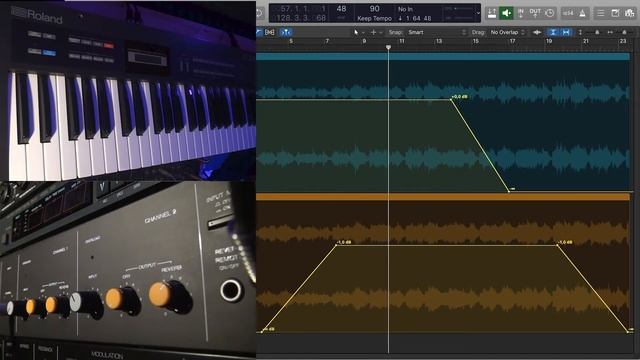
Task: Click bar 19 on the ruler
Action: 549,41
